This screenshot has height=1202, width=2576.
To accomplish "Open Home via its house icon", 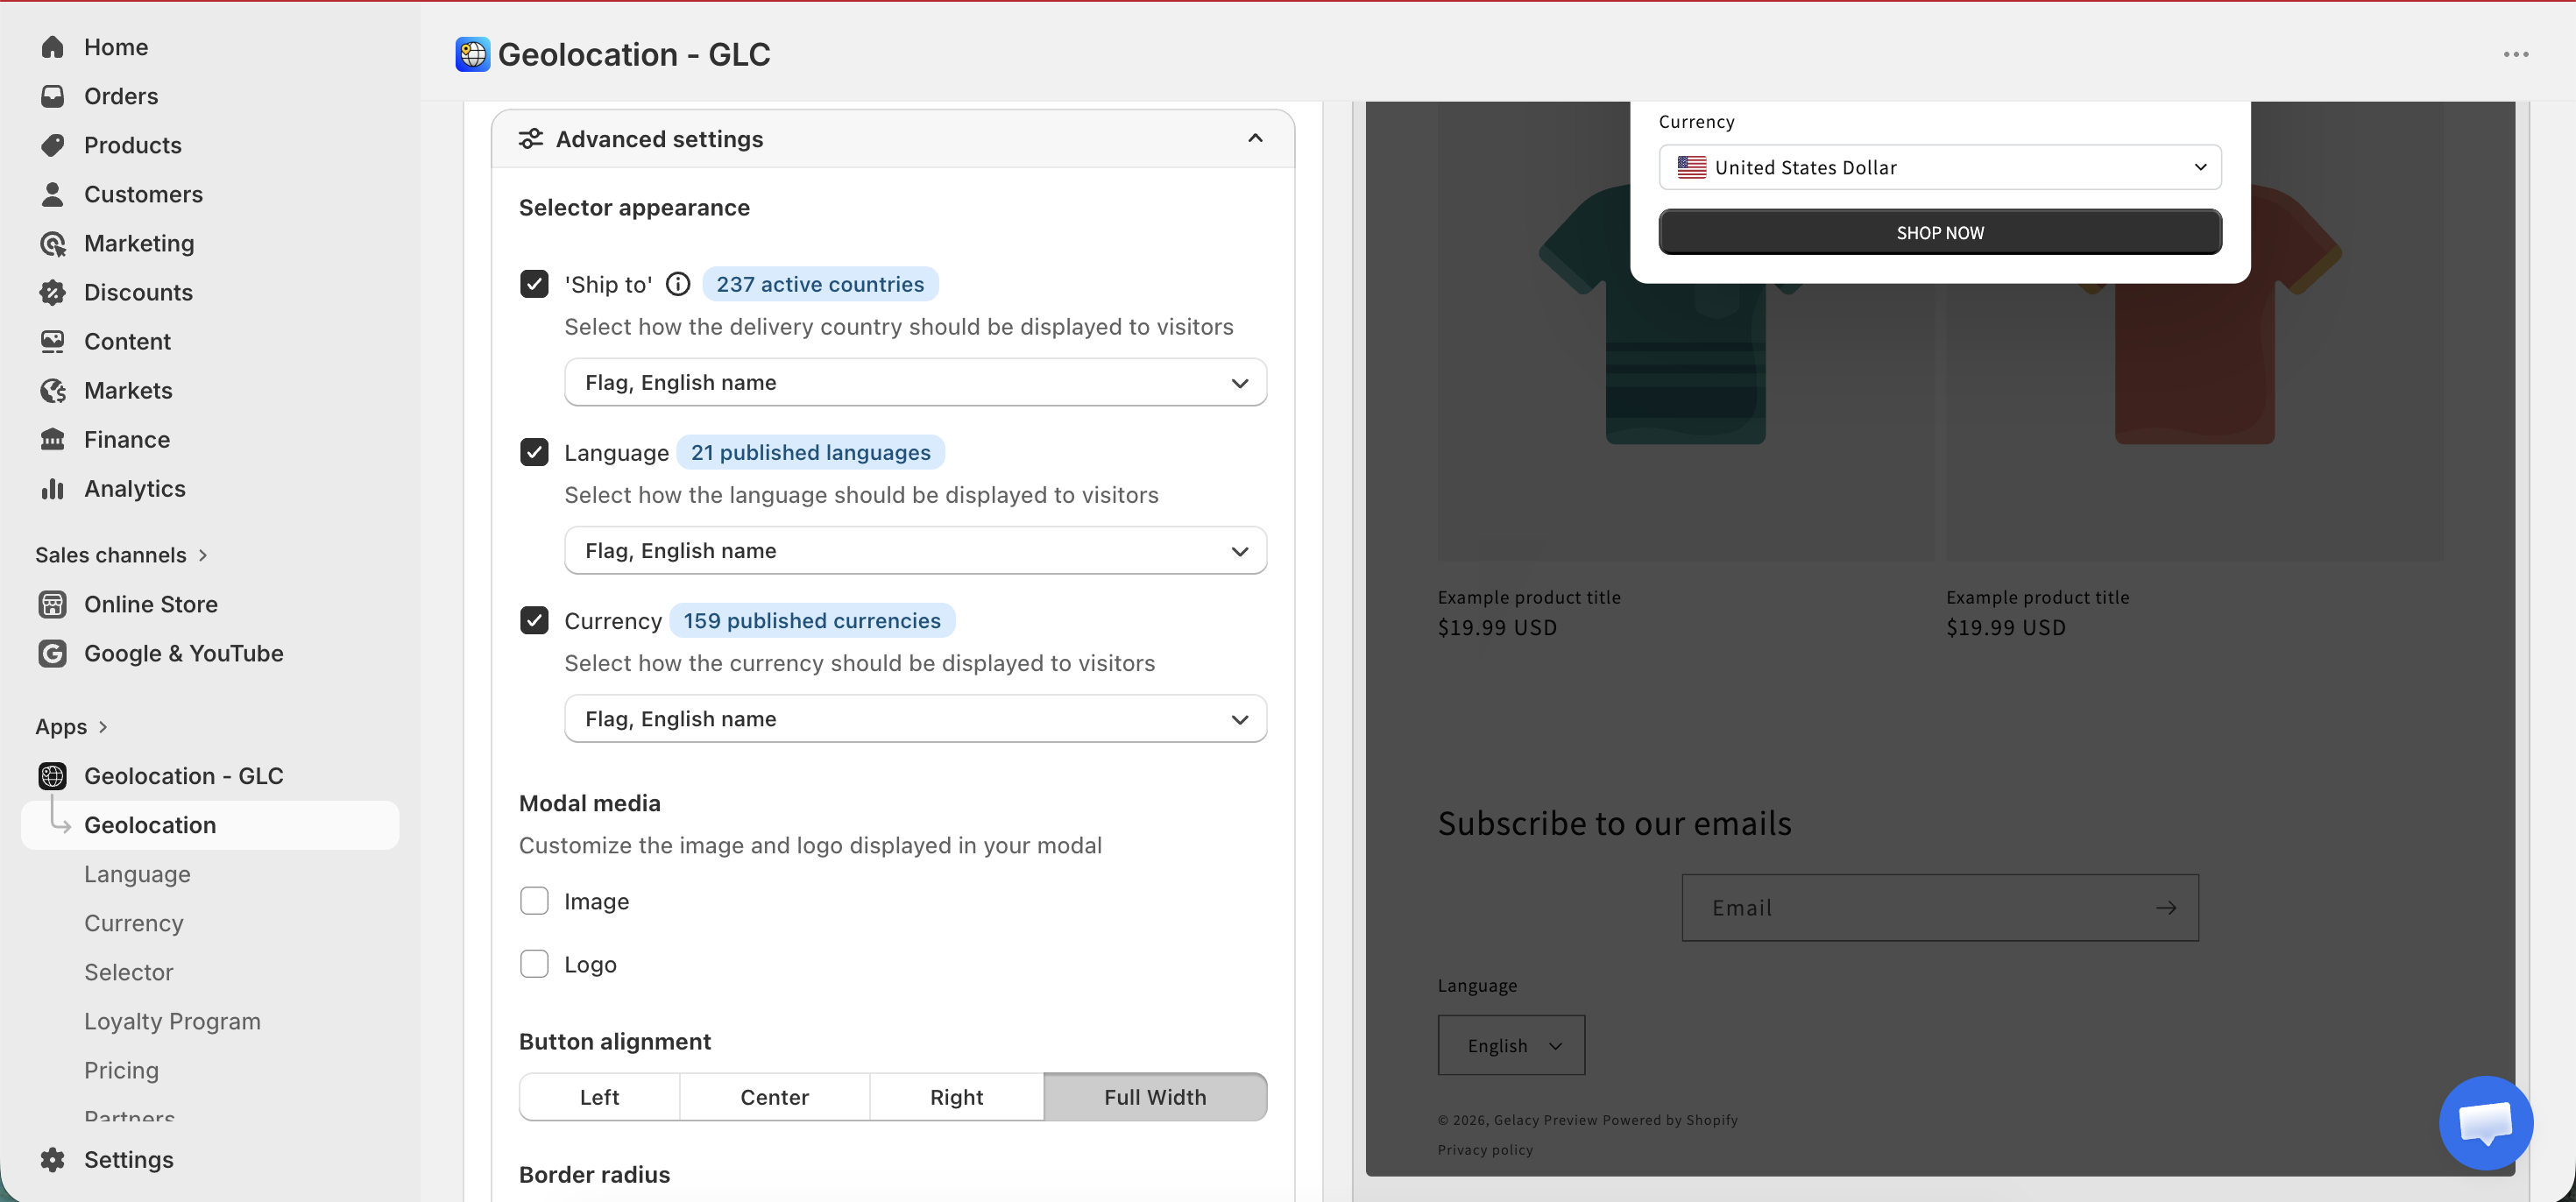I will tap(52, 47).
